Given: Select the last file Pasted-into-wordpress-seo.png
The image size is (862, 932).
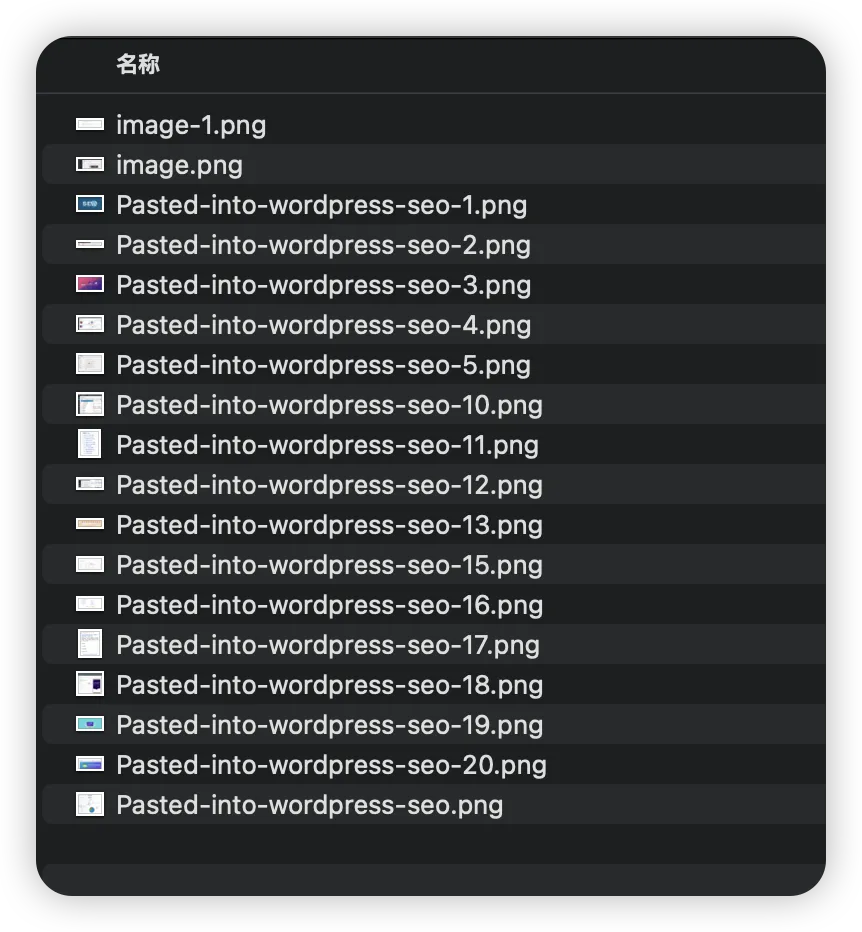Looking at the screenshot, I should tap(309, 805).
